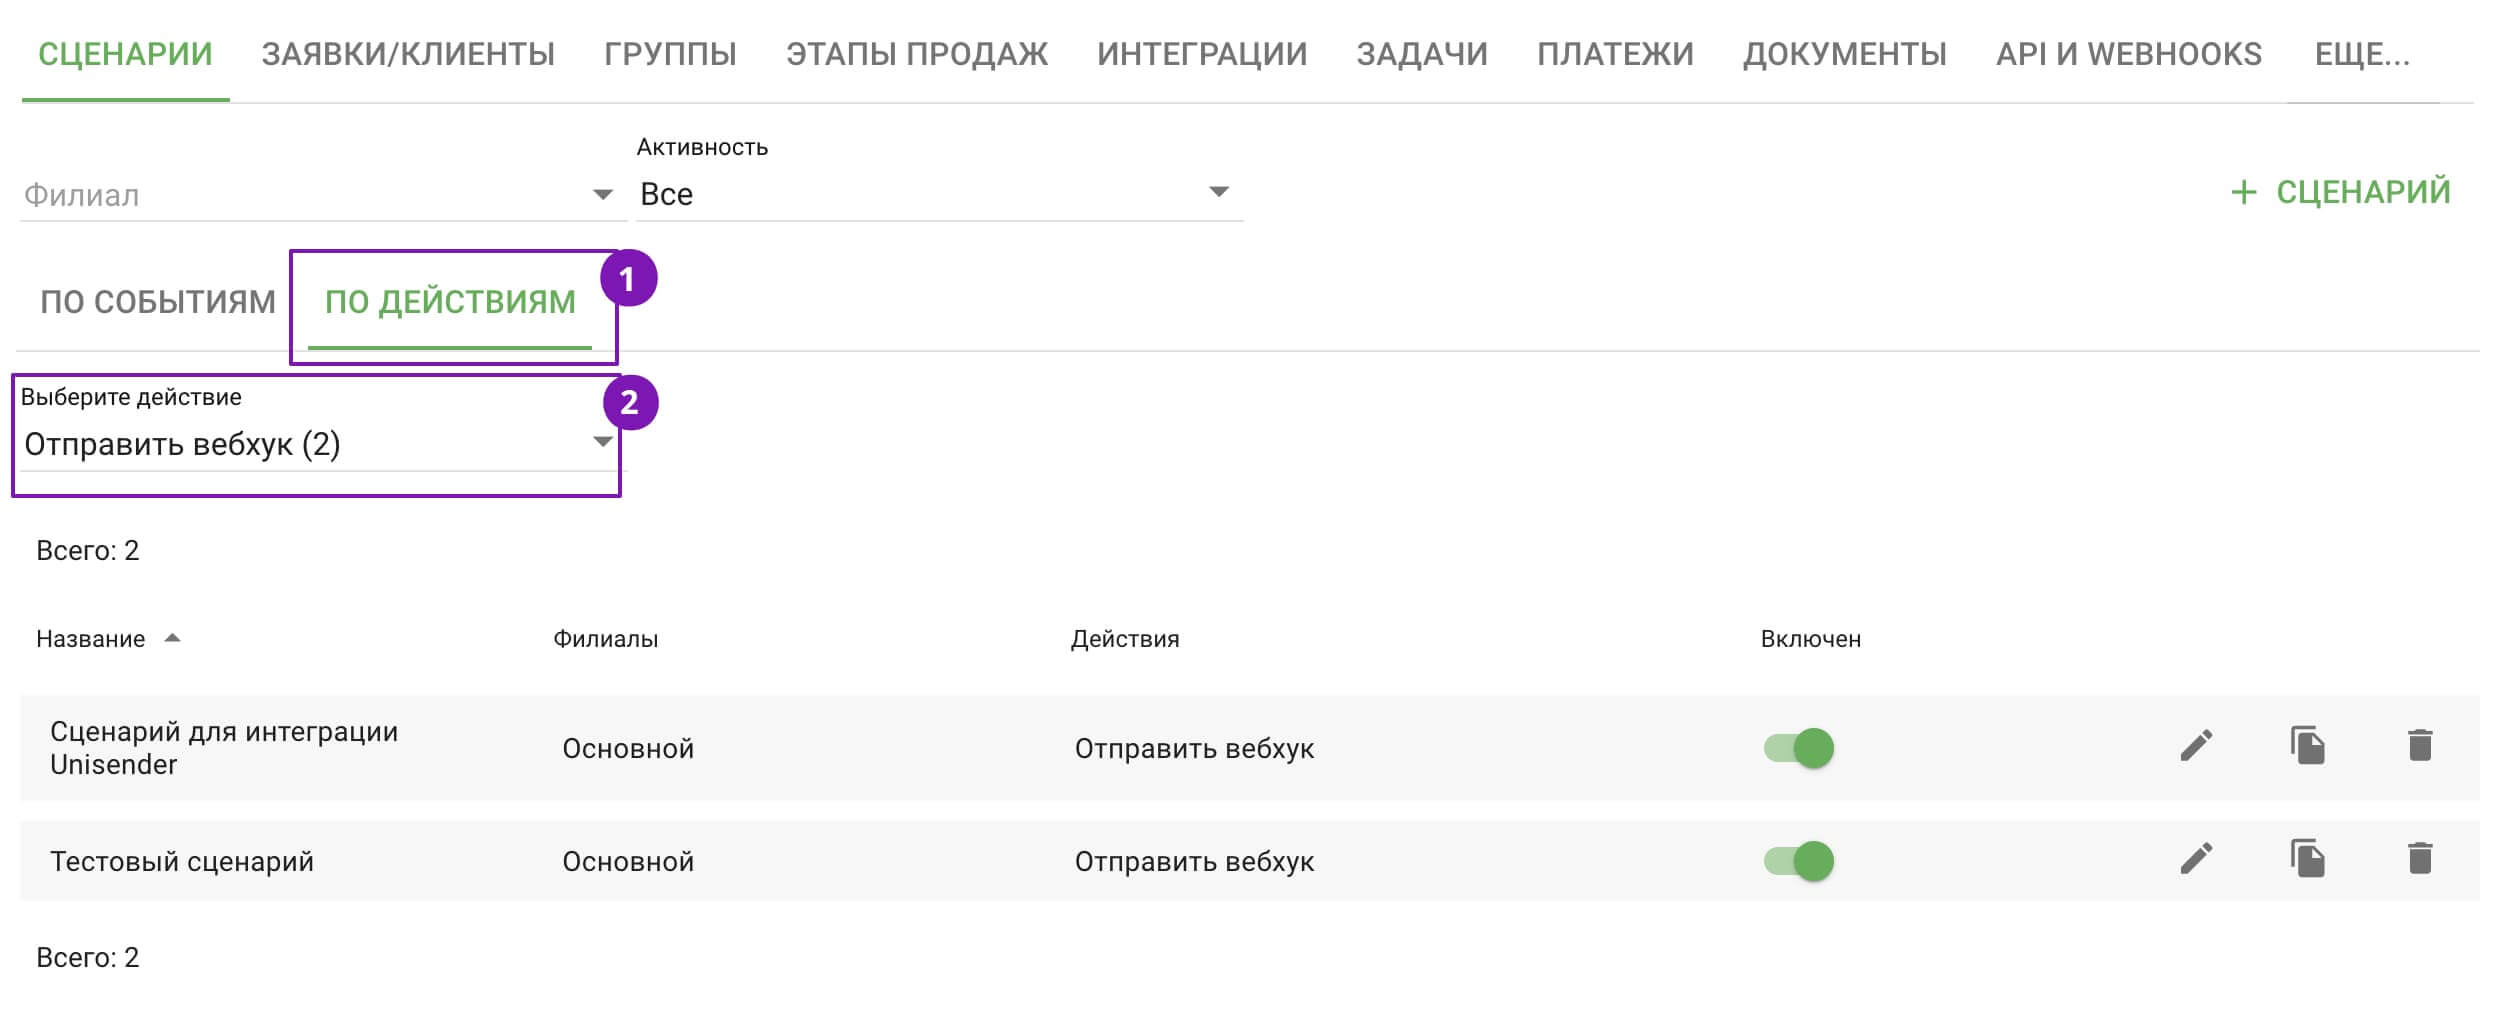Open the API и Webhooks tab
The height and width of the screenshot is (1018, 2496).
[2129, 53]
